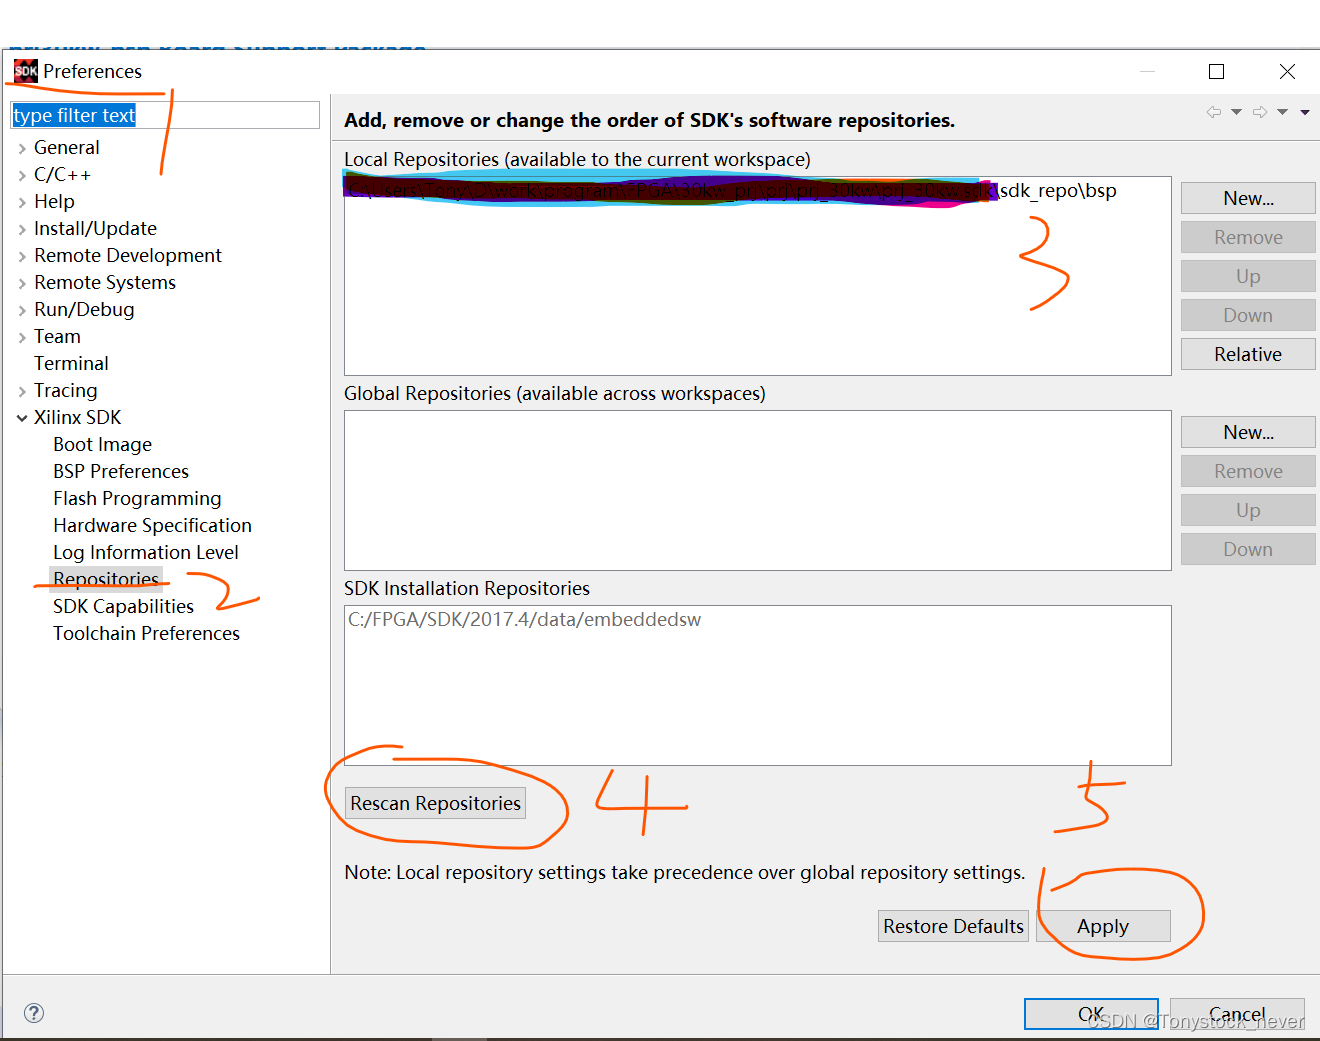
Task: Open BSP Preferences page
Action: click(121, 471)
